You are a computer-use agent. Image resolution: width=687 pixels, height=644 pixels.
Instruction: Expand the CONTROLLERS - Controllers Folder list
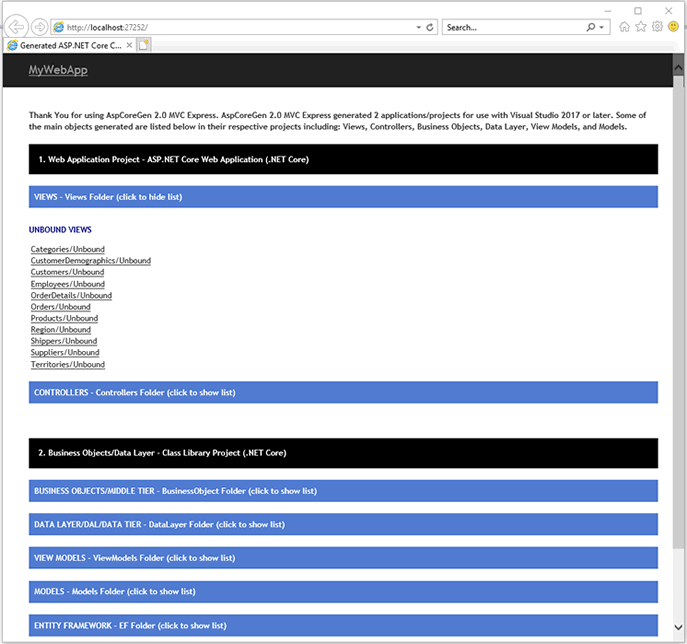click(343, 393)
